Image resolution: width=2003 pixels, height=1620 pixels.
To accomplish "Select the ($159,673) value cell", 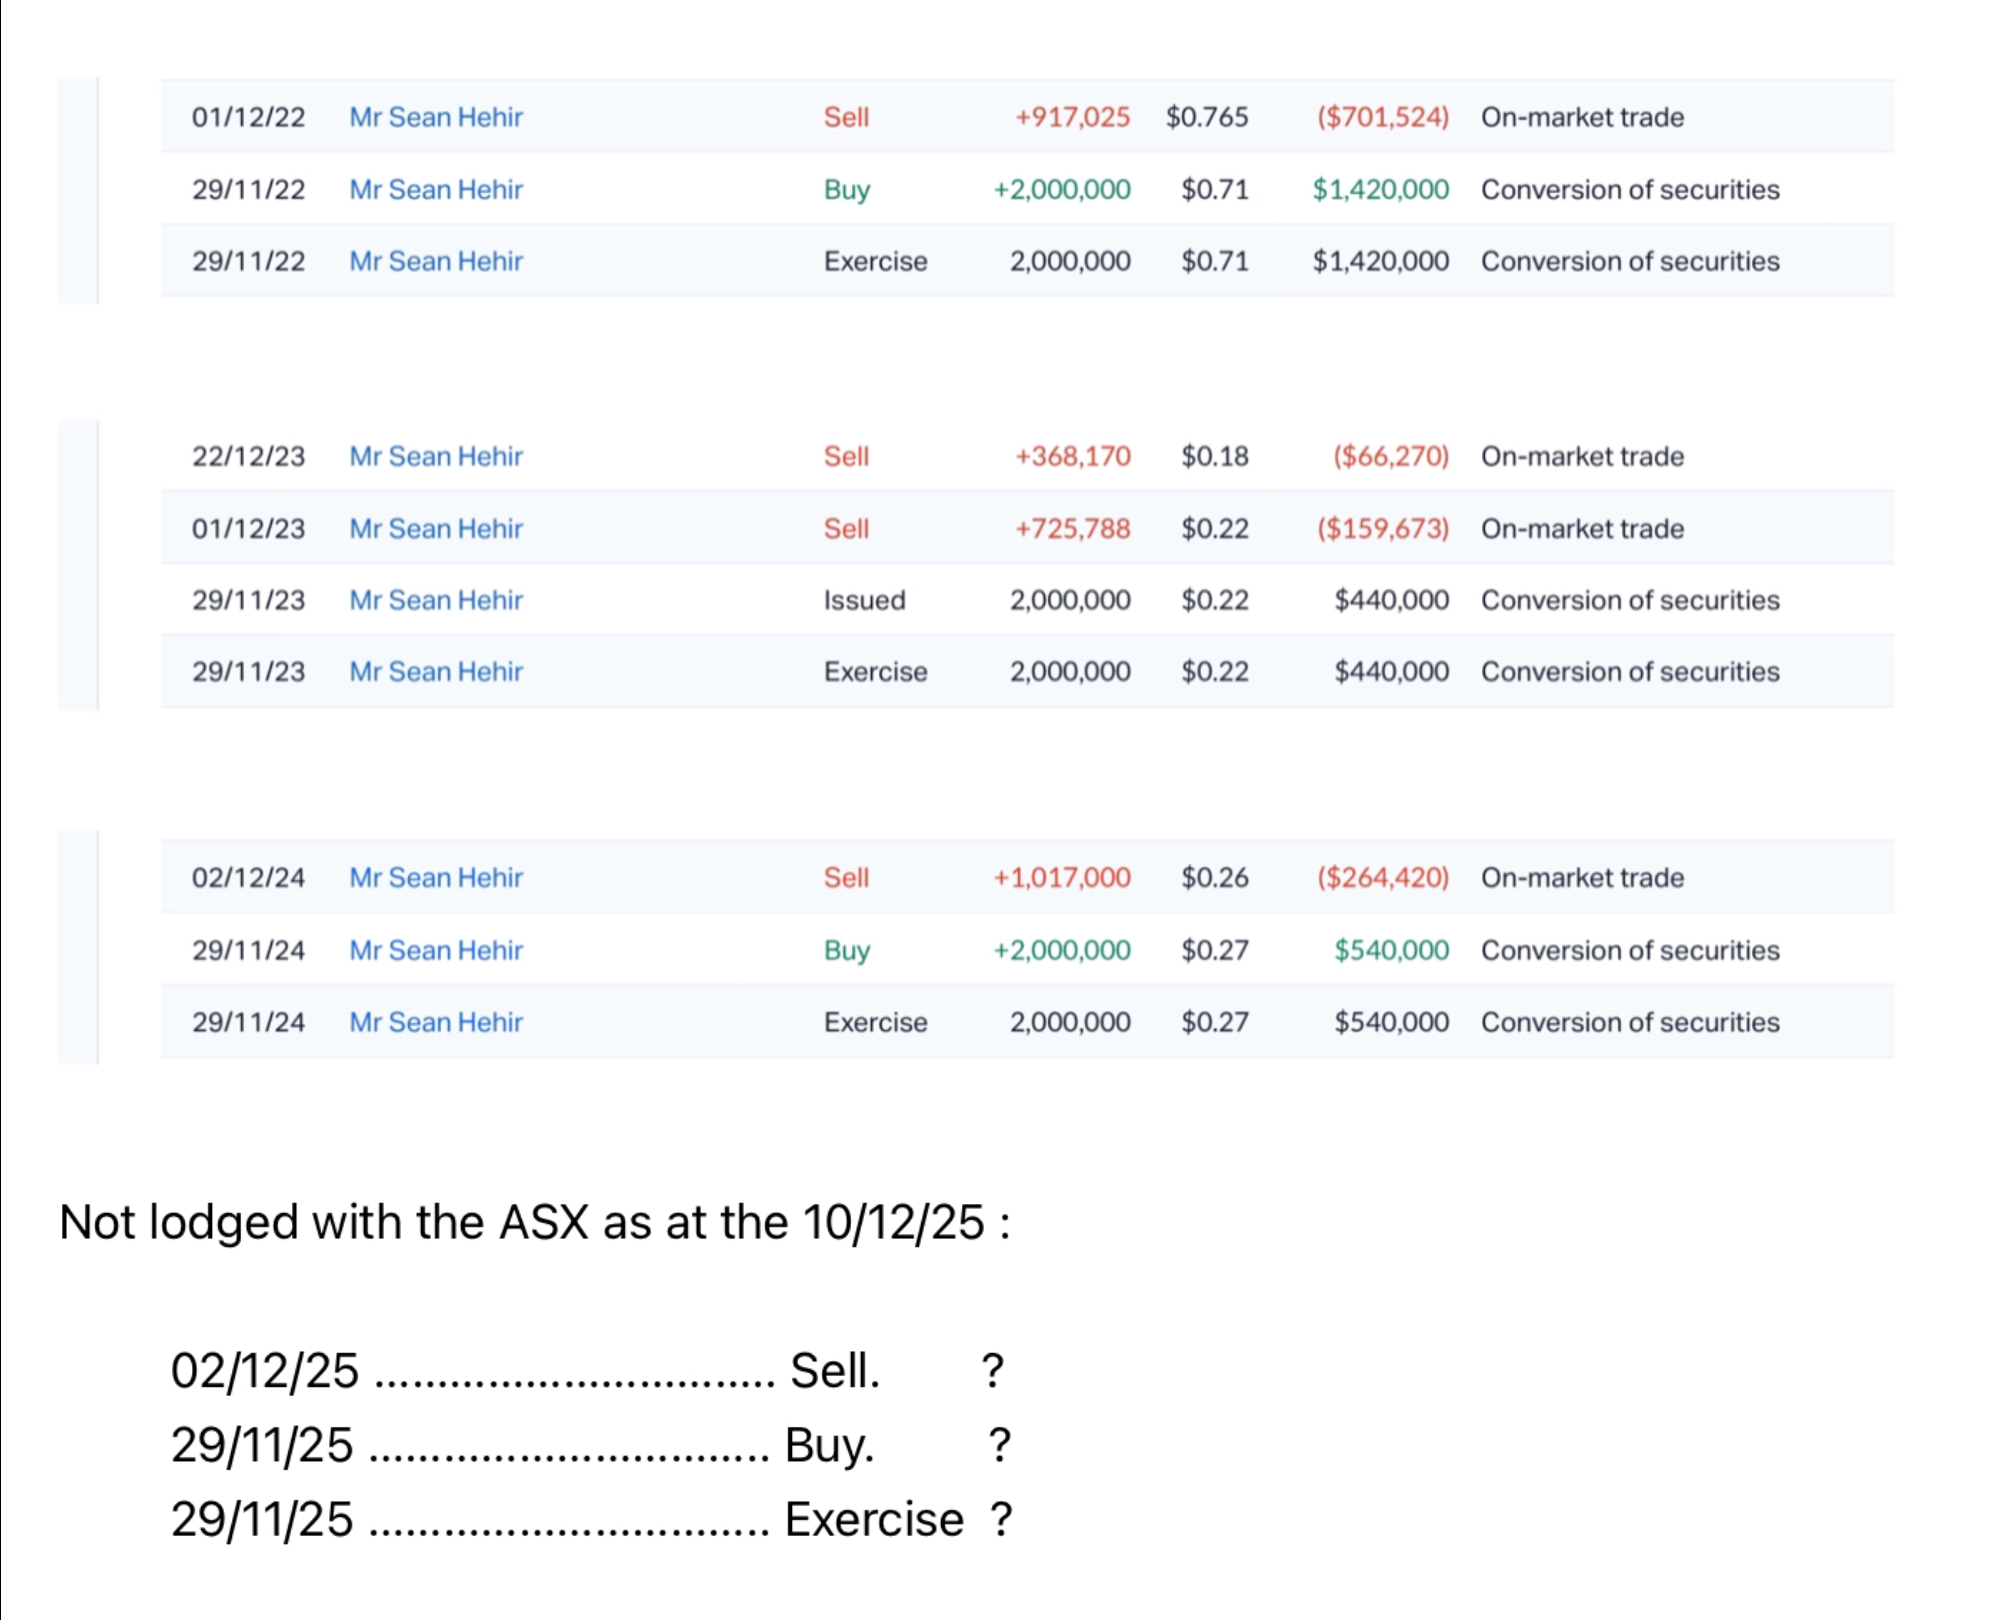I will pyautogui.click(x=1382, y=528).
